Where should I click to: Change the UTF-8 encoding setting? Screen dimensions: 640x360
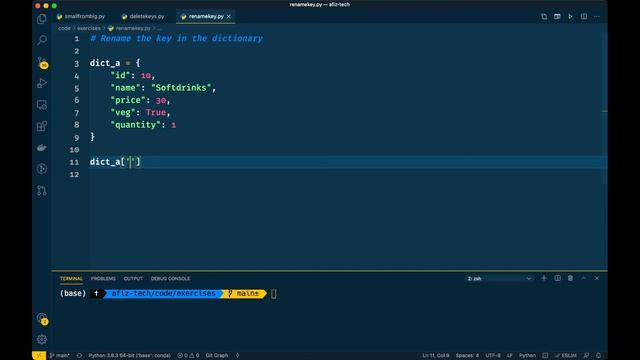(493, 356)
